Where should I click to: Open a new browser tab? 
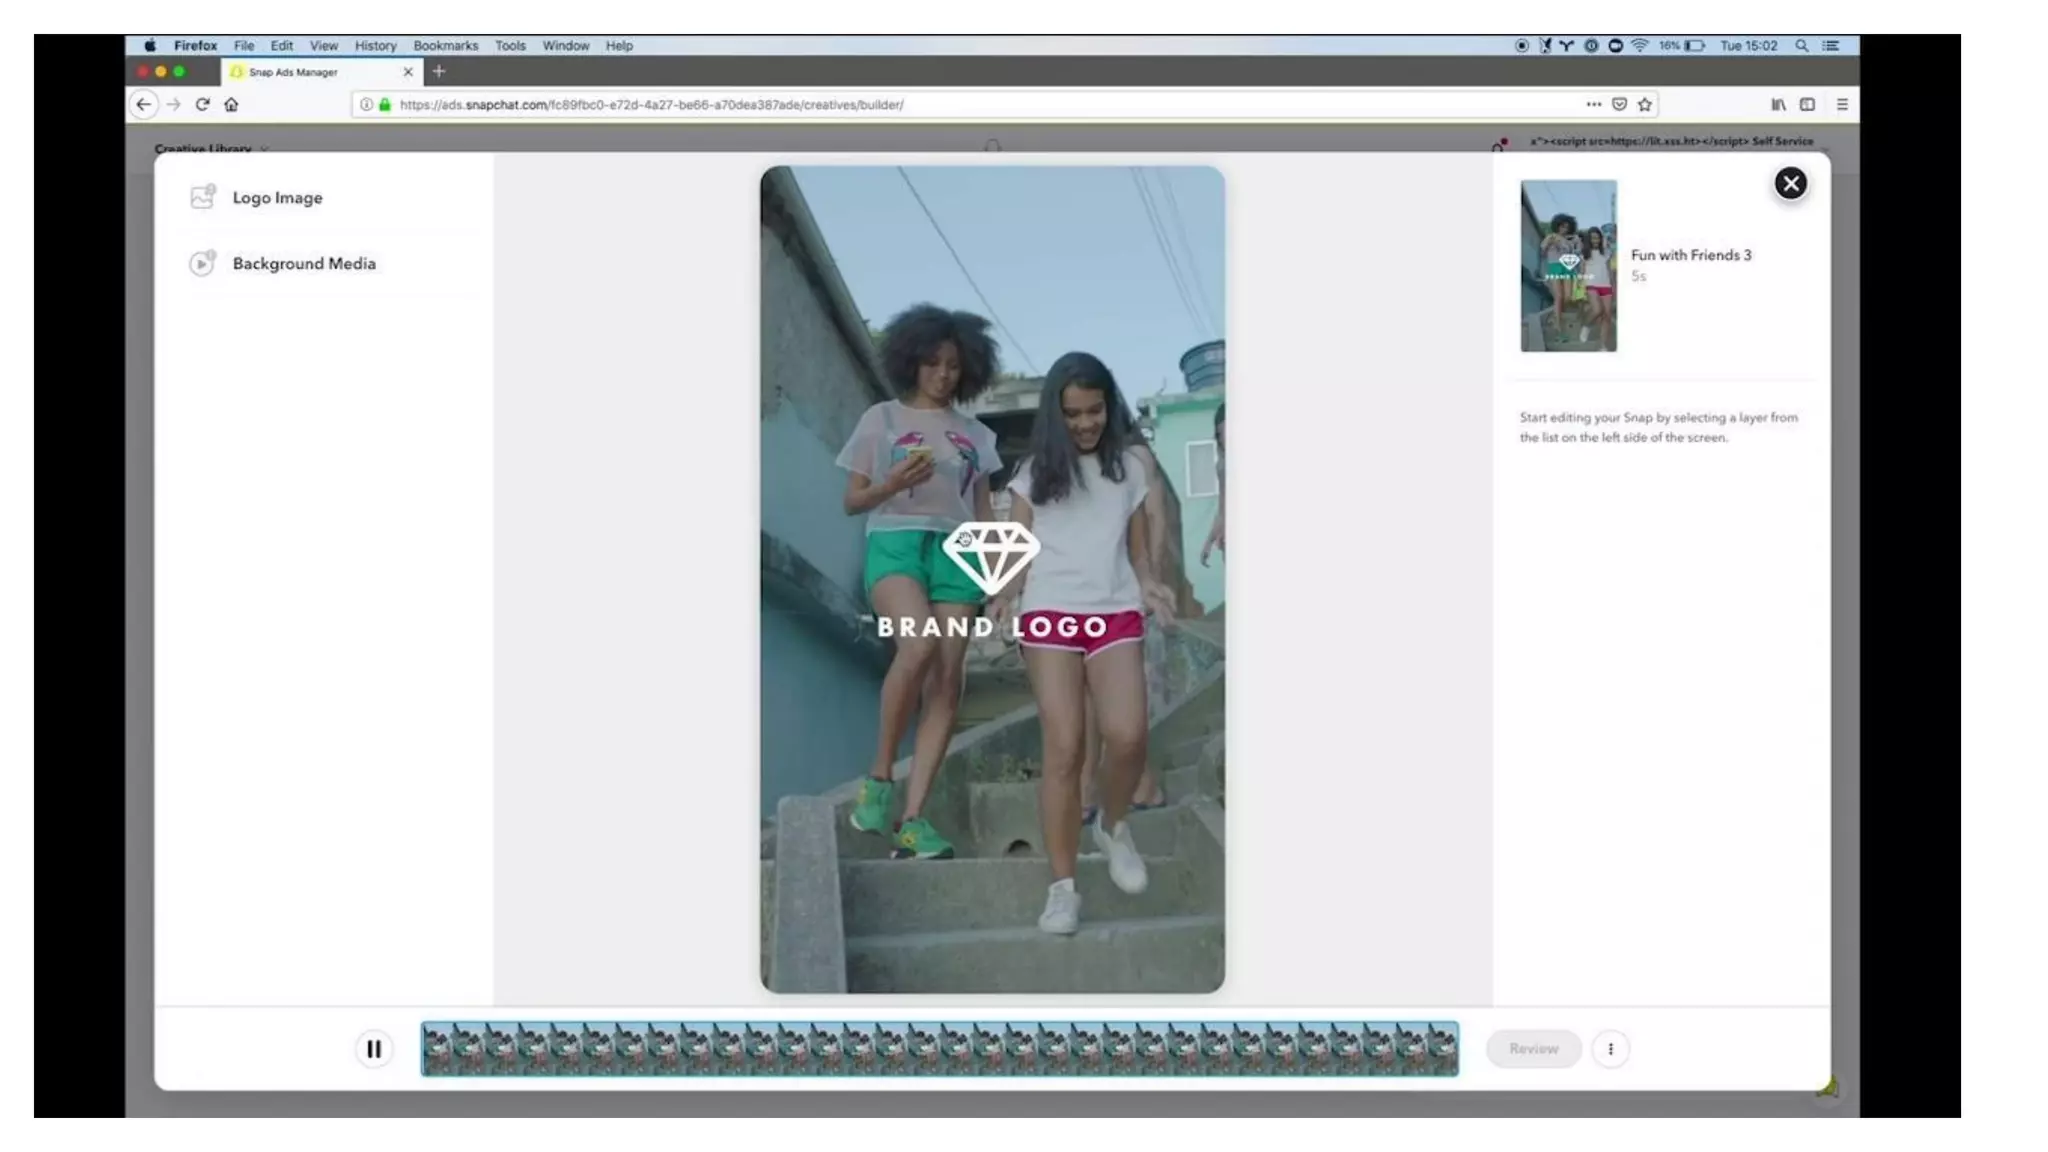(439, 72)
